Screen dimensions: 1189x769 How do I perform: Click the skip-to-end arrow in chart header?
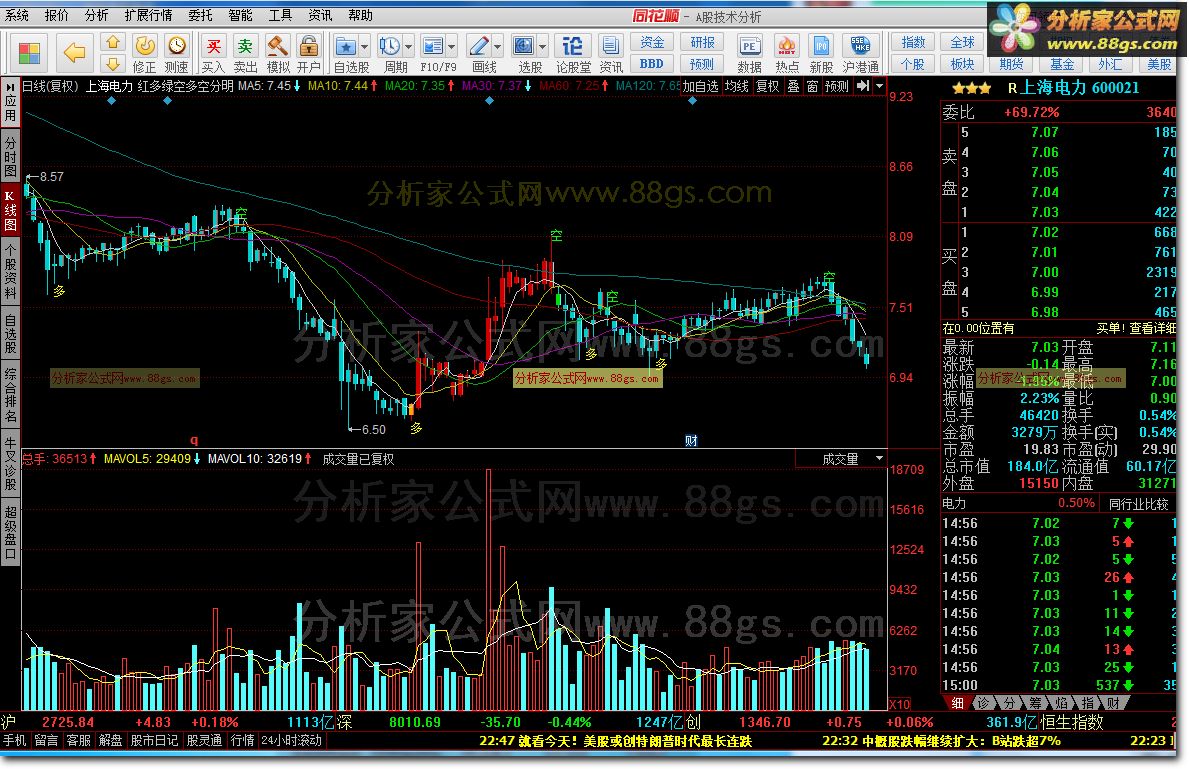coord(862,86)
